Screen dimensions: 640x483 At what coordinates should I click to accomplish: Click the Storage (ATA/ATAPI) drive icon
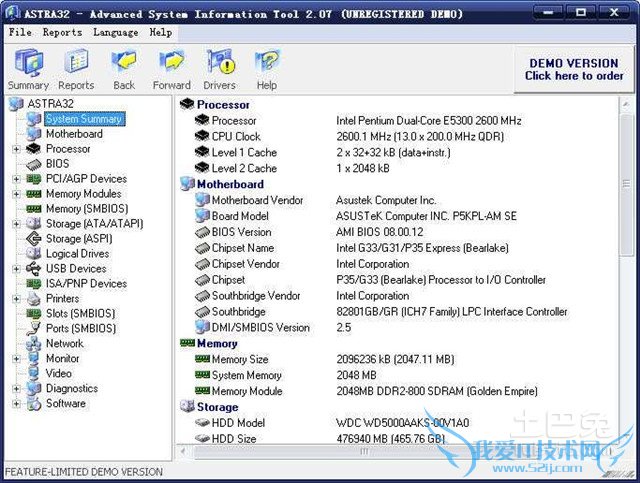pyautogui.click(x=33, y=224)
